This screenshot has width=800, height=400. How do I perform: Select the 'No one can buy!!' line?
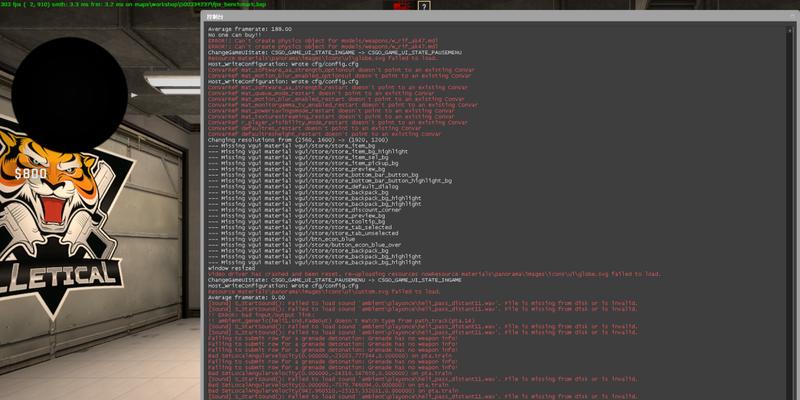(235, 35)
